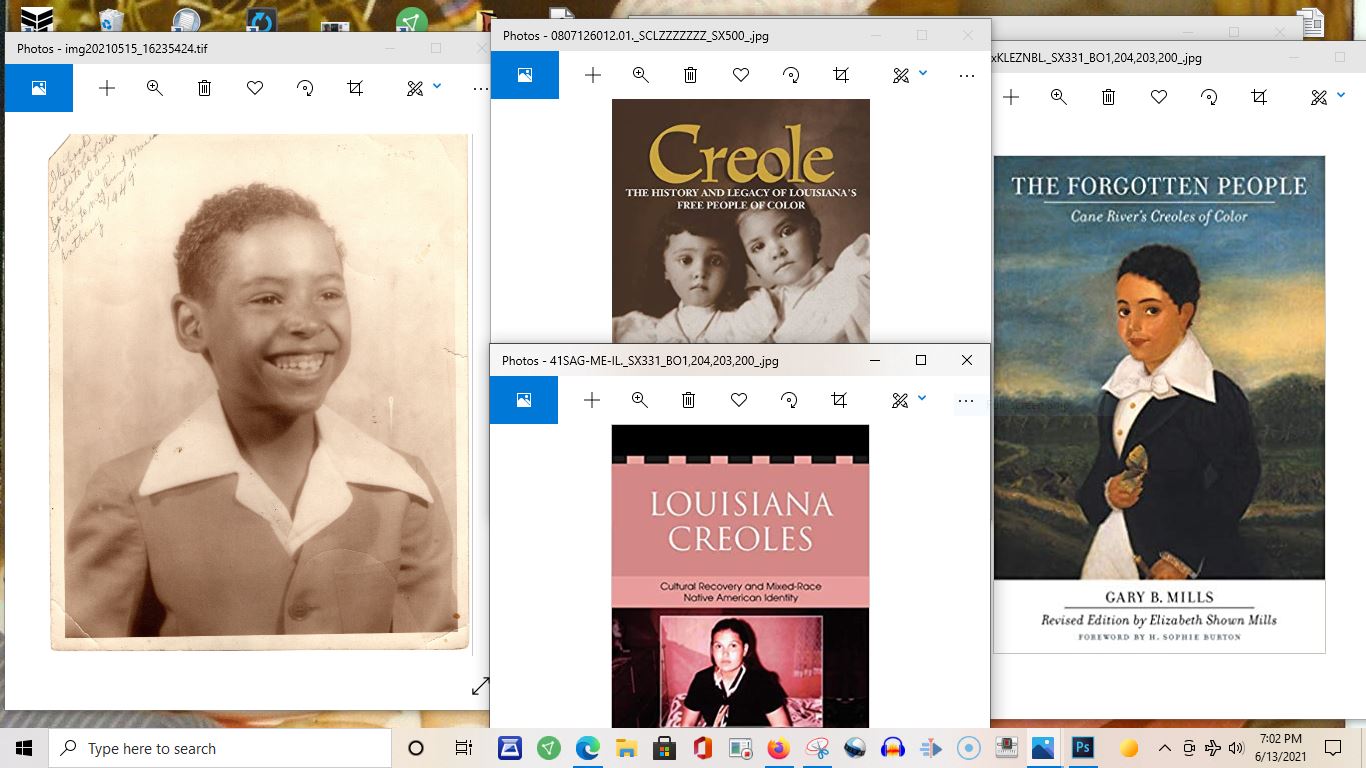The width and height of the screenshot is (1366, 768).
Task: Switch to Photos app on taskbar
Action: [x=1043, y=748]
